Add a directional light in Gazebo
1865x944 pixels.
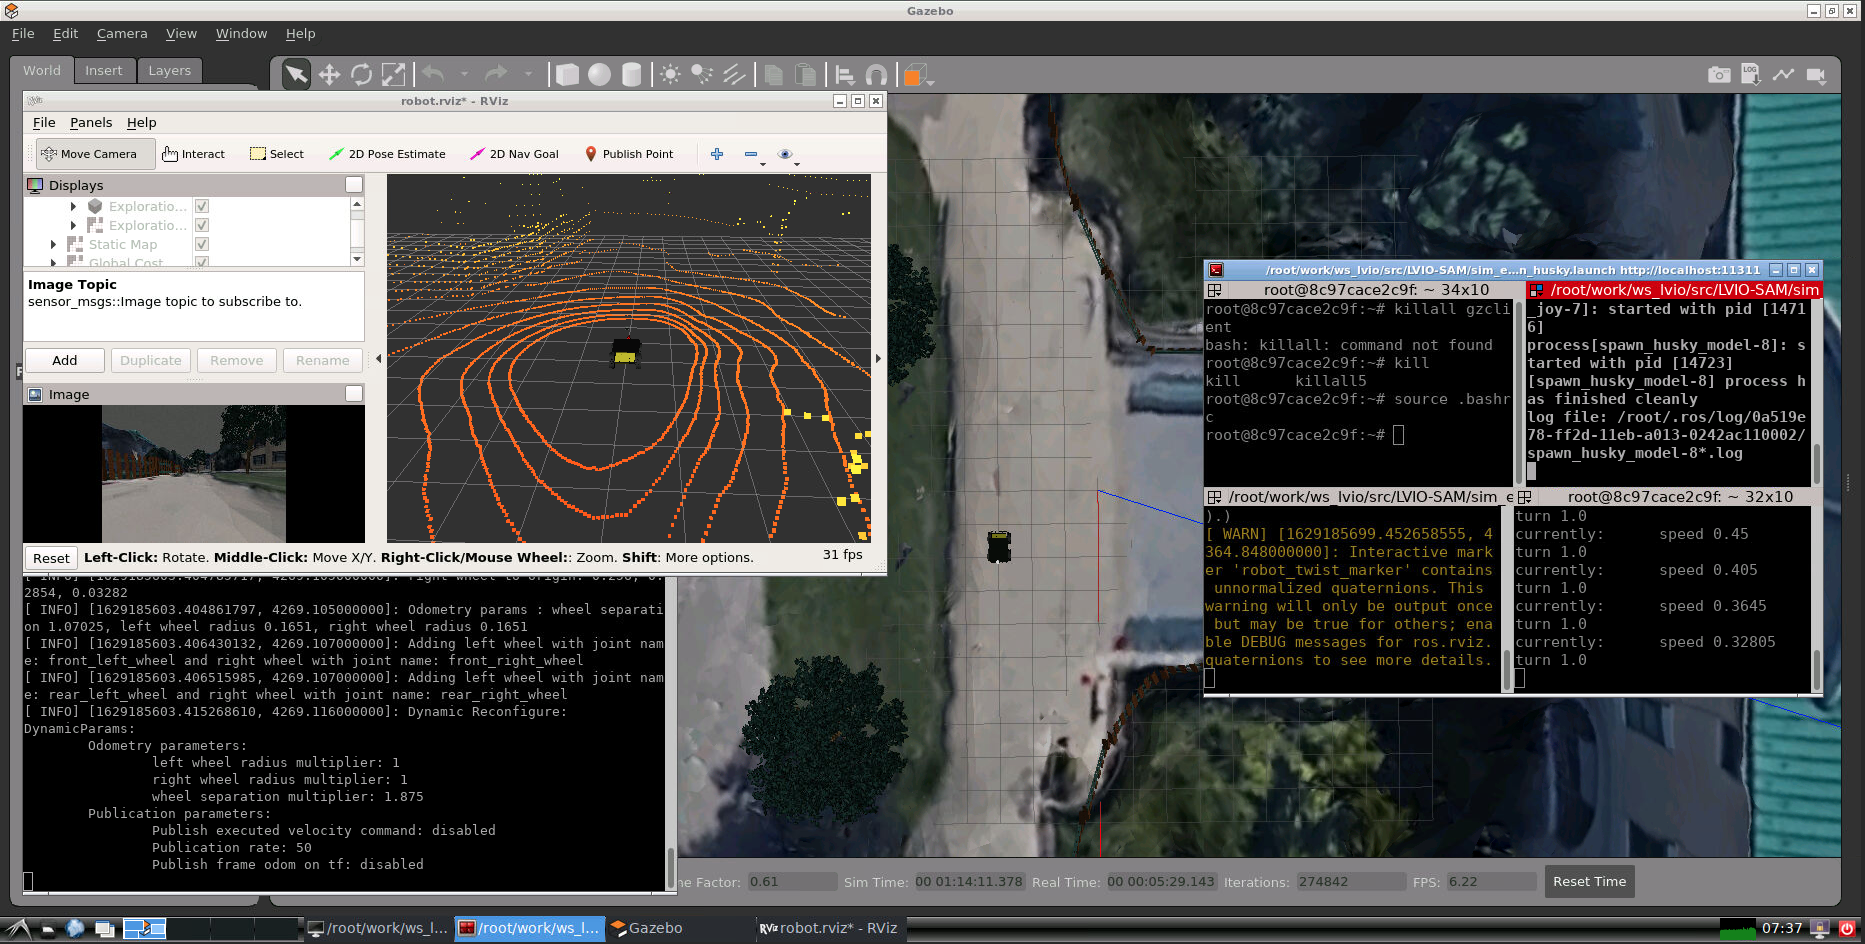pyautogui.click(x=735, y=75)
